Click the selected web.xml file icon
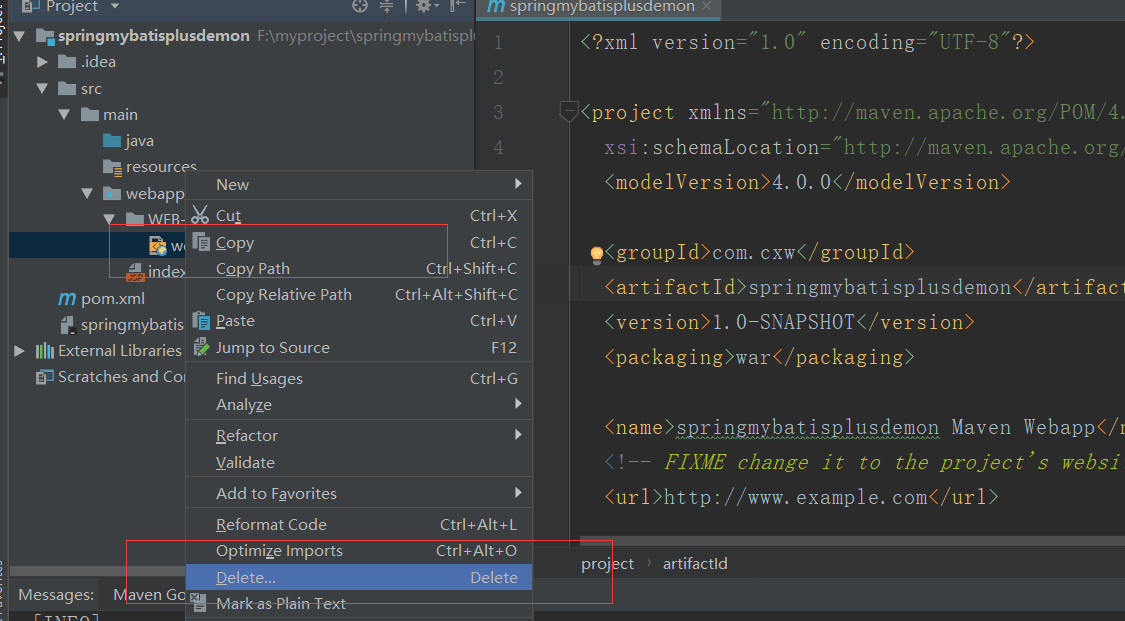Screen dimensions: 1125x621 158,245
